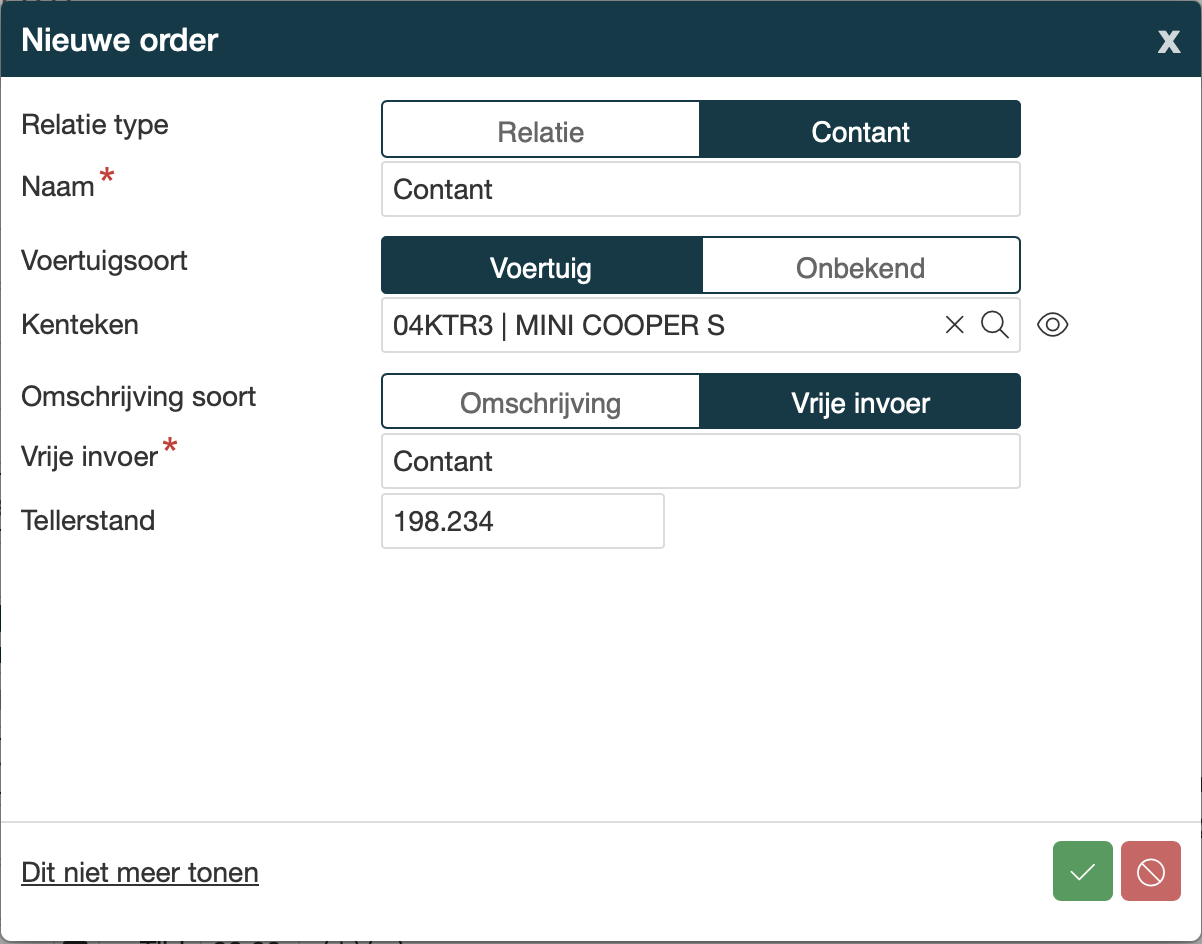This screenshot has width=1202, height=944.
Task: Focus the Naam input field
Action: 700,189
